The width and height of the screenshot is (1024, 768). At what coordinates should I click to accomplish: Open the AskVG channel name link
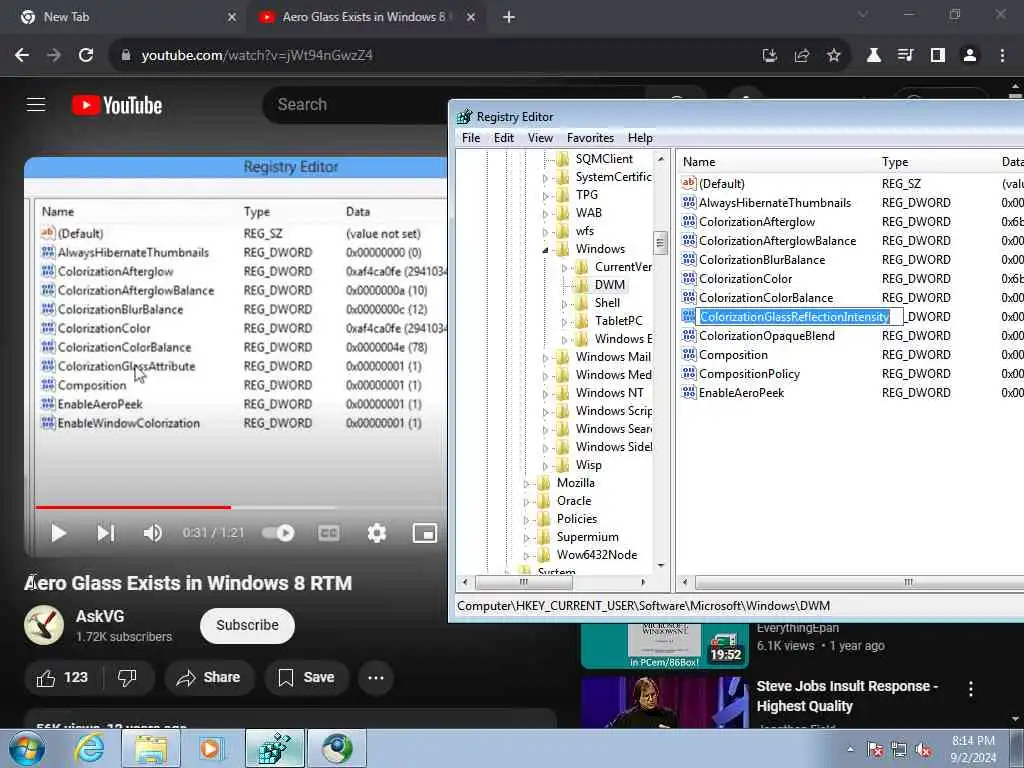click(x=100, y=616)
